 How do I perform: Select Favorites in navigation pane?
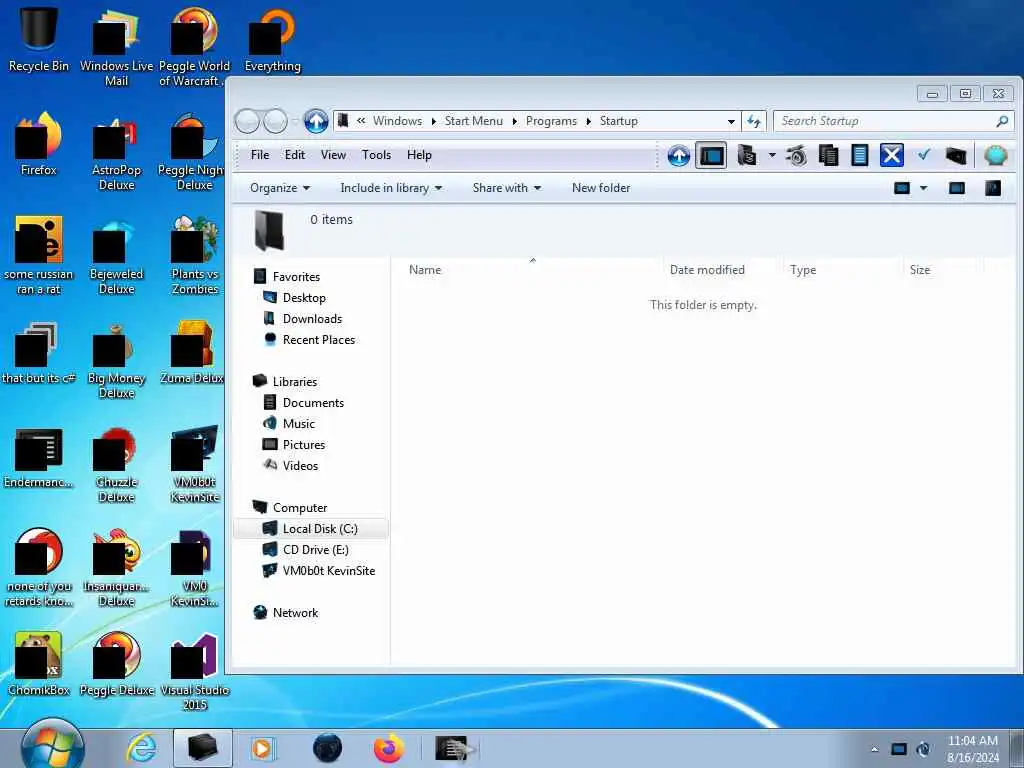click(296, 277)
